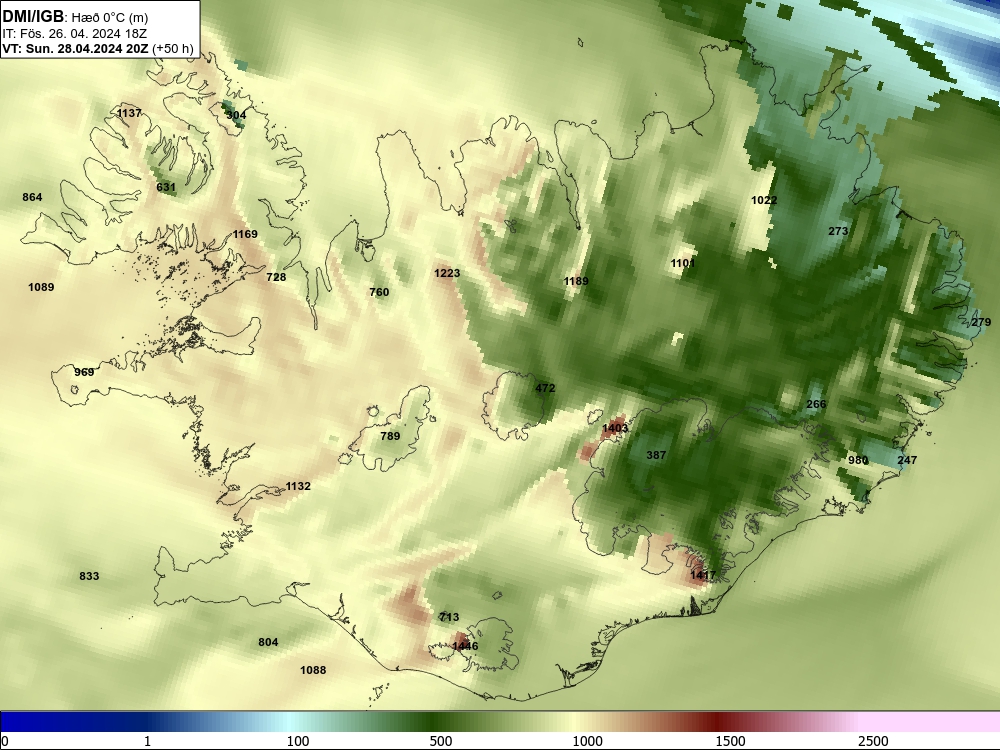
Task: Click the 1137 value label
Action: point(129,113)
